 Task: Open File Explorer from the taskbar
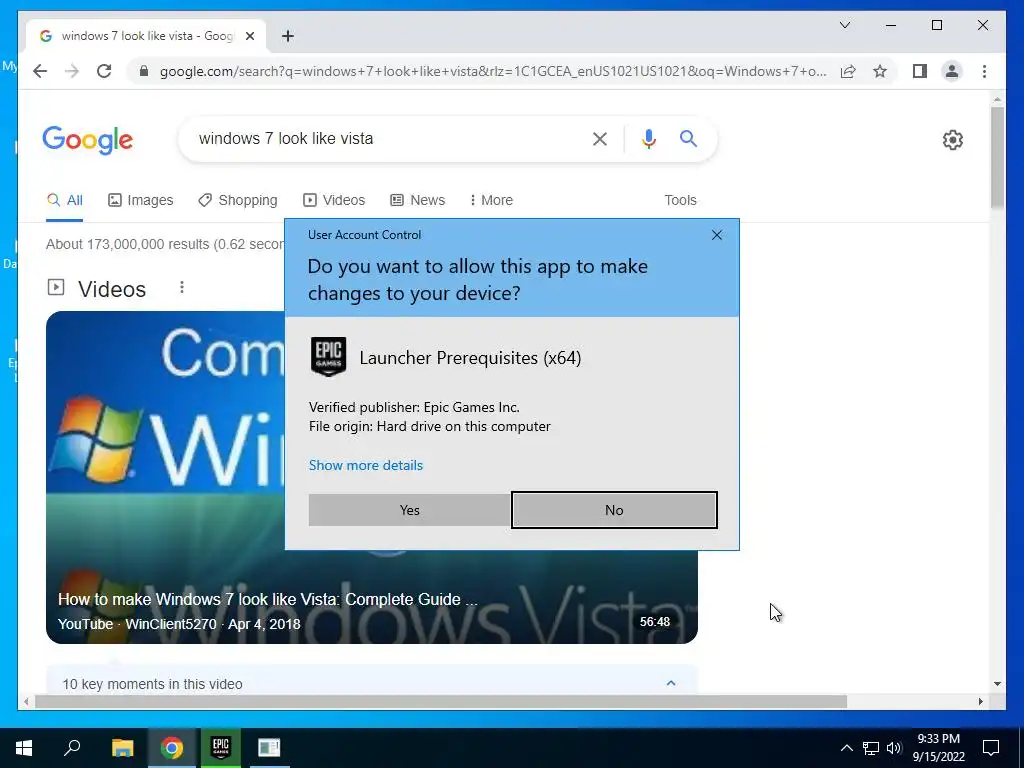pyautogui.click(x=122, y=747)
